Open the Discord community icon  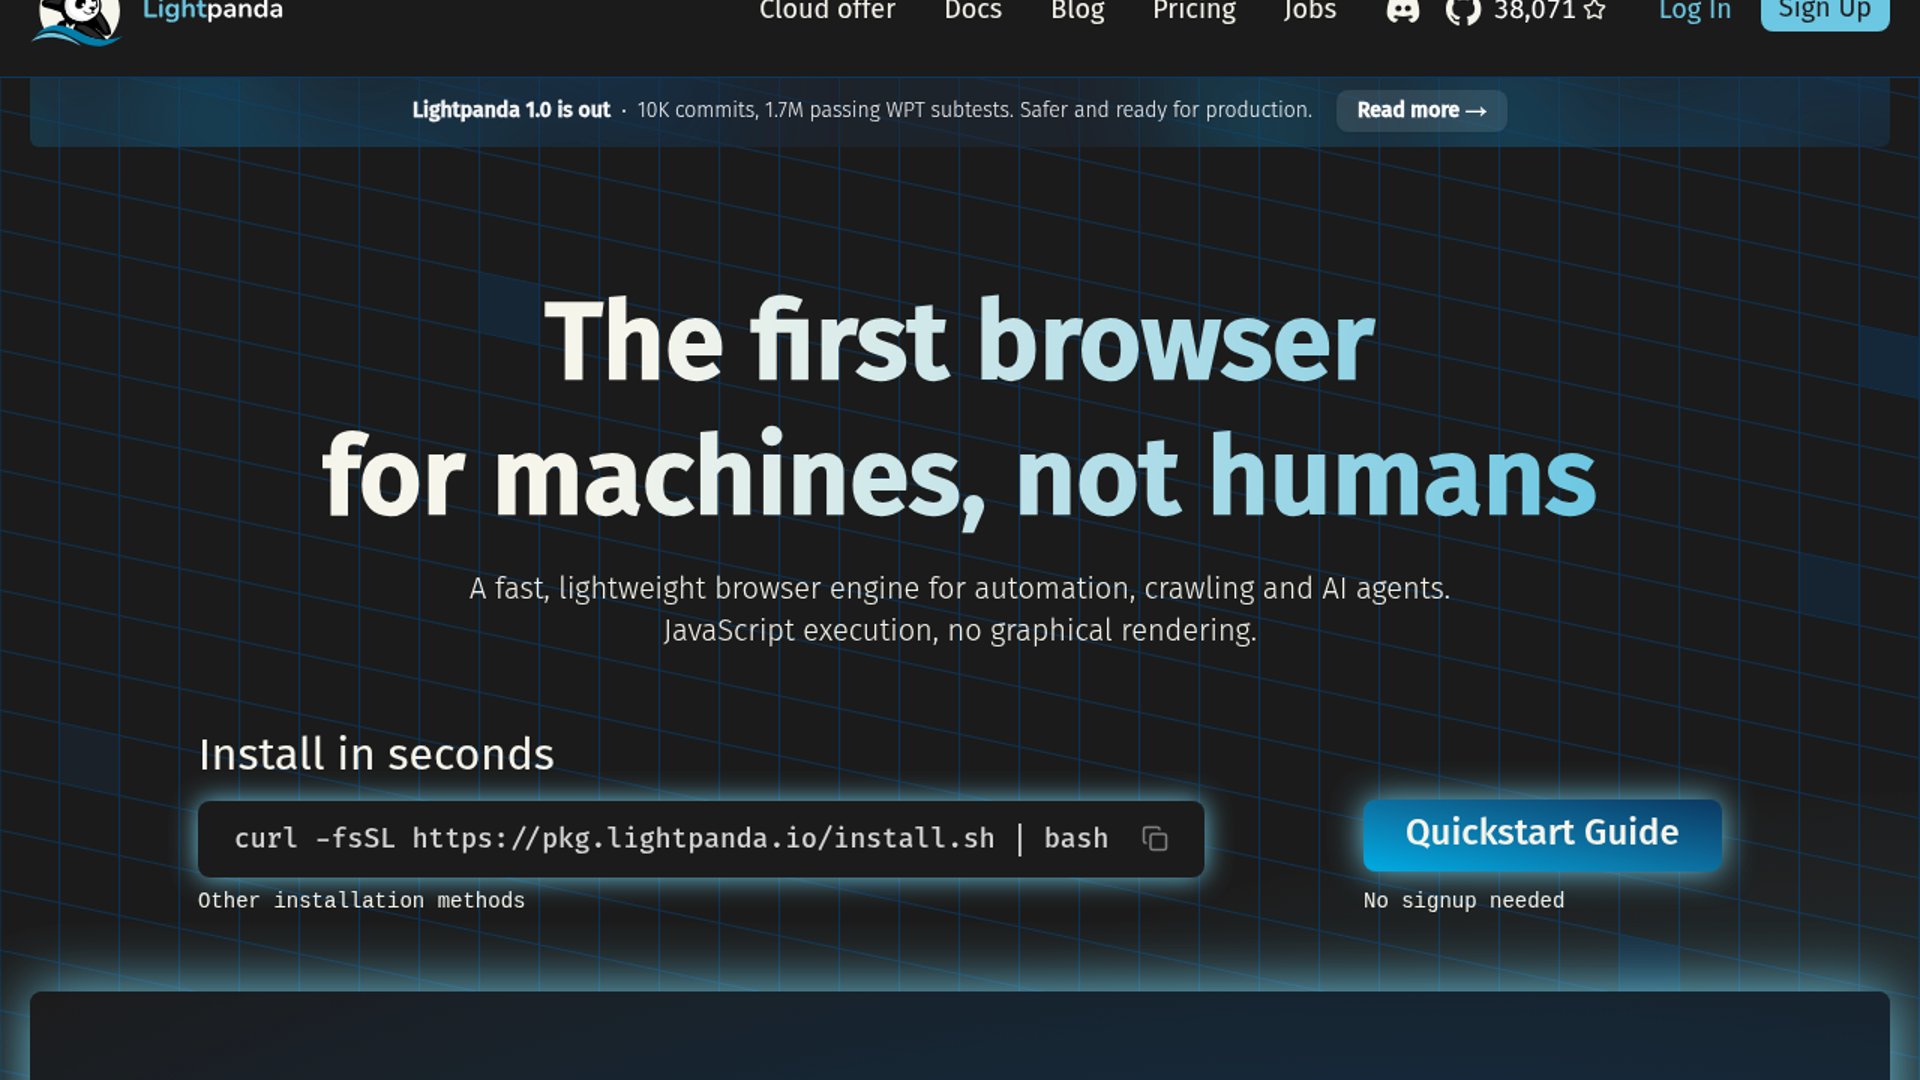pos(1402,11)
